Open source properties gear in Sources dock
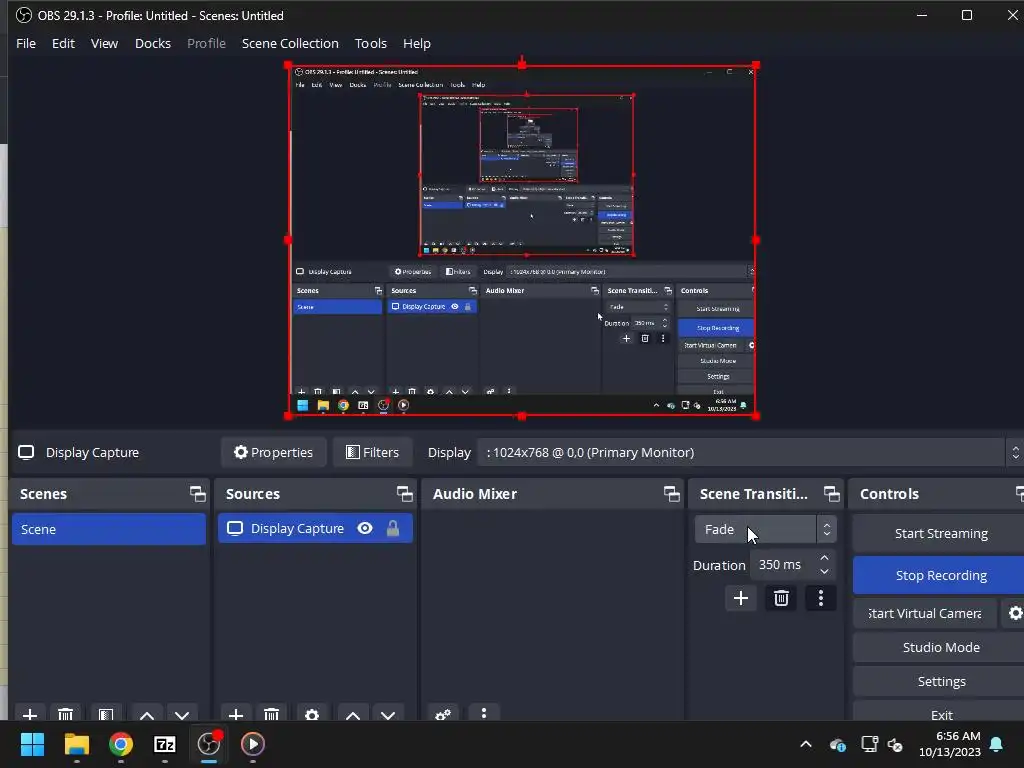This screenshot has height=768, width=1024. pyautogui.click(x=312, y=714)
